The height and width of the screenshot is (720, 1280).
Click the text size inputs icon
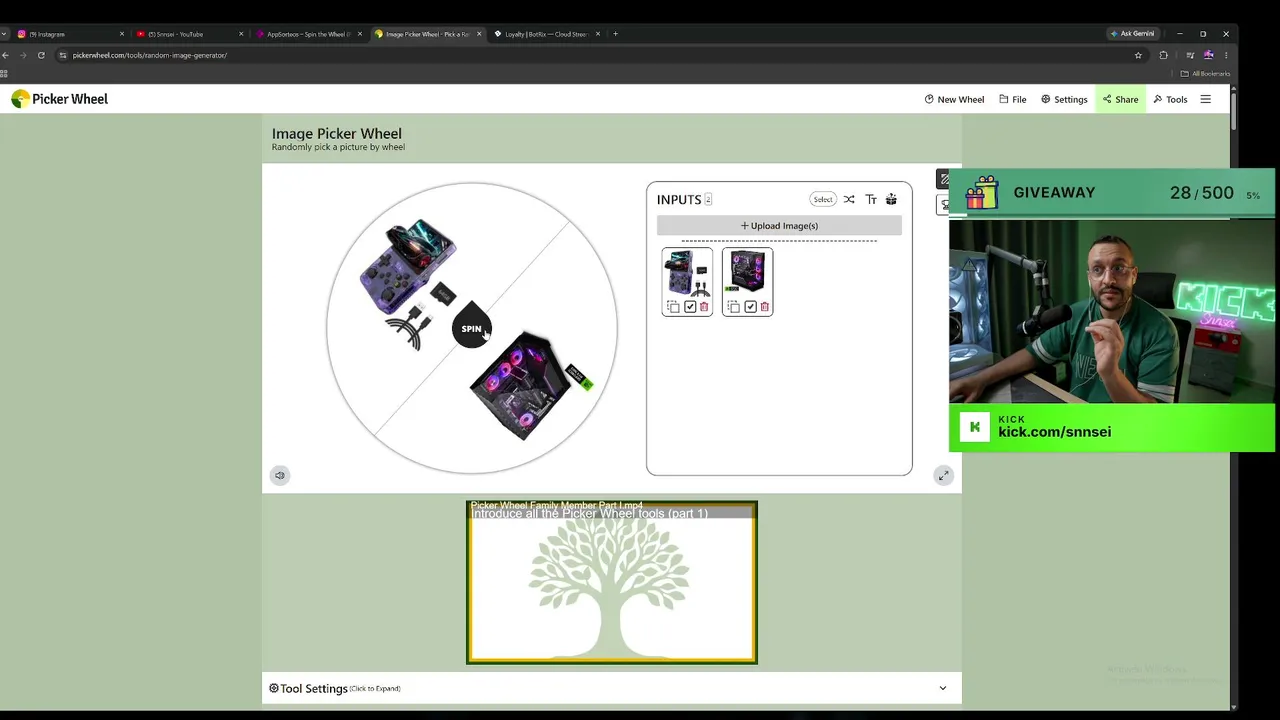click(x=871, y=199)
